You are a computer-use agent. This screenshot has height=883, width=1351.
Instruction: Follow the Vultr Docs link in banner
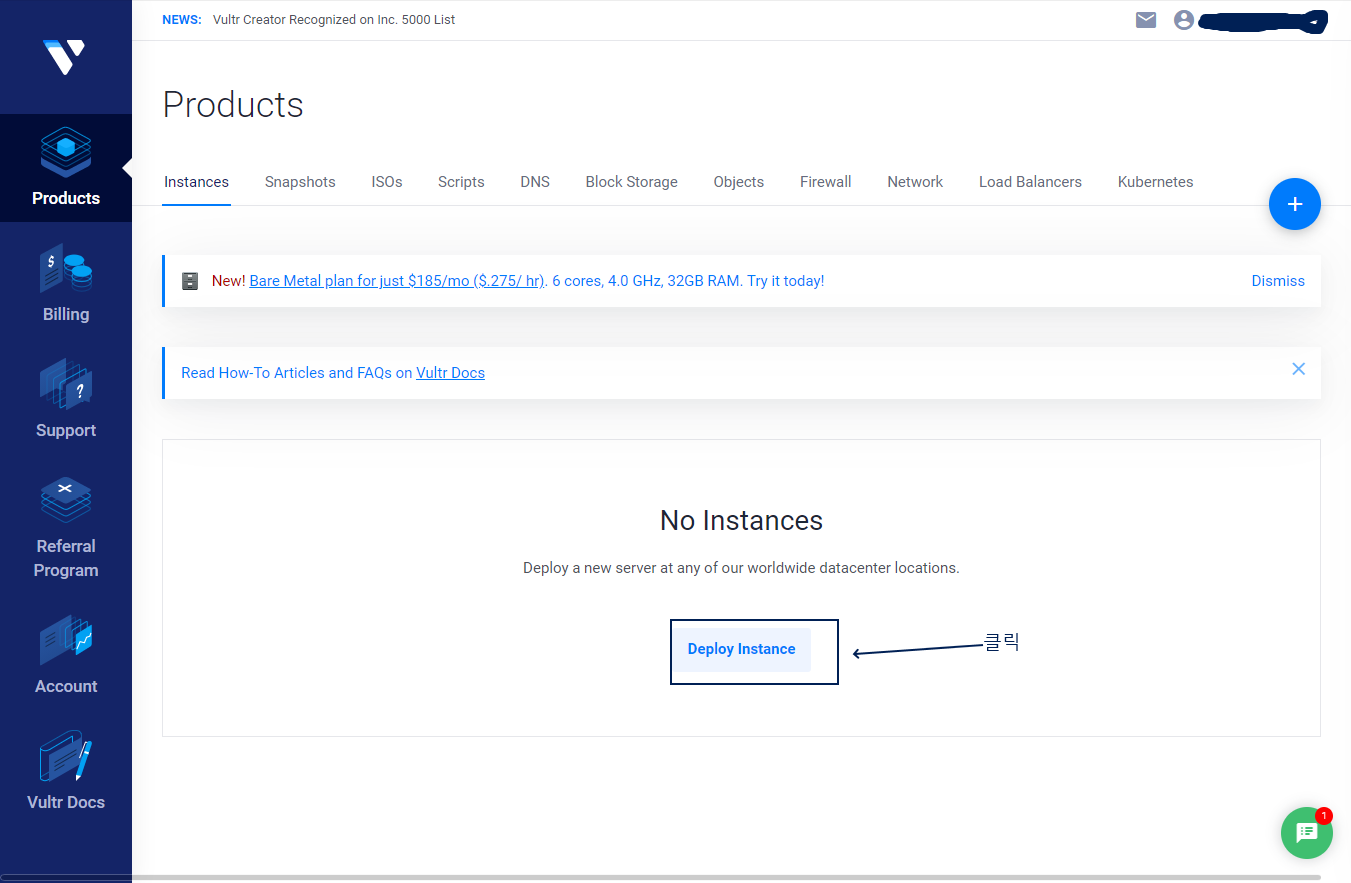[450, 373]
